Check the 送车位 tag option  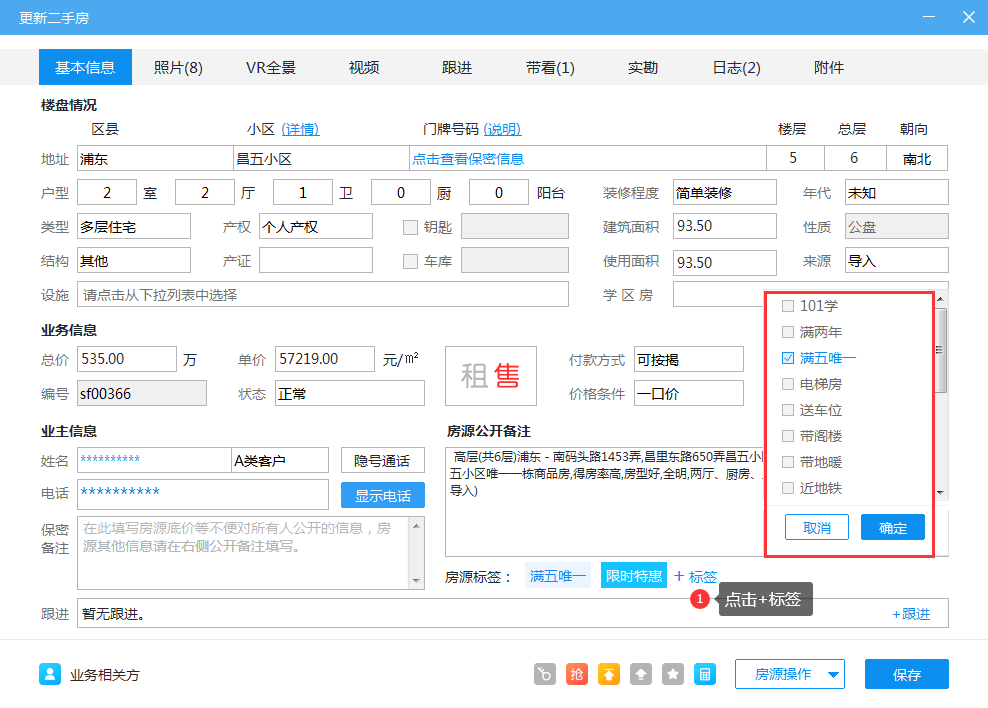click(788, 410)
